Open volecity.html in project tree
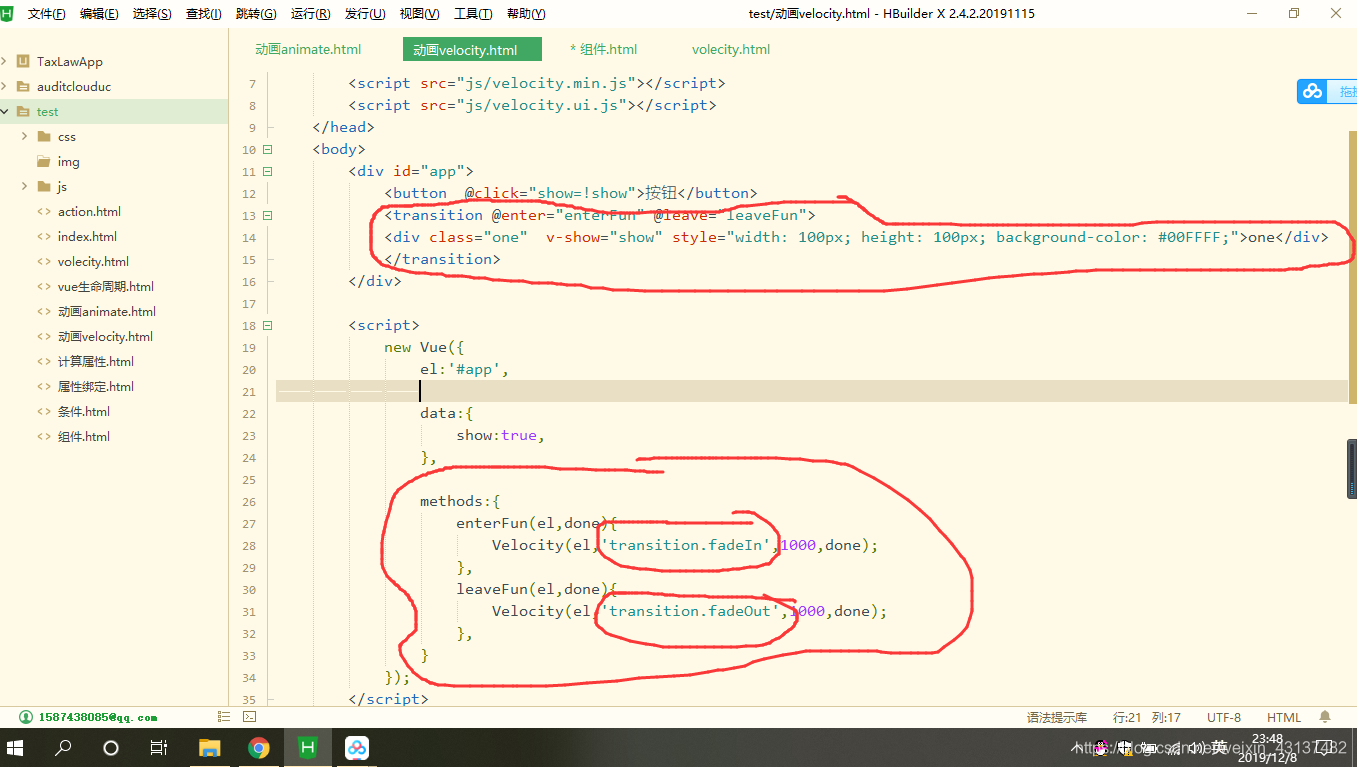Image resolution: width=1357 pixels, height=767 pixels. click(93, 262)
